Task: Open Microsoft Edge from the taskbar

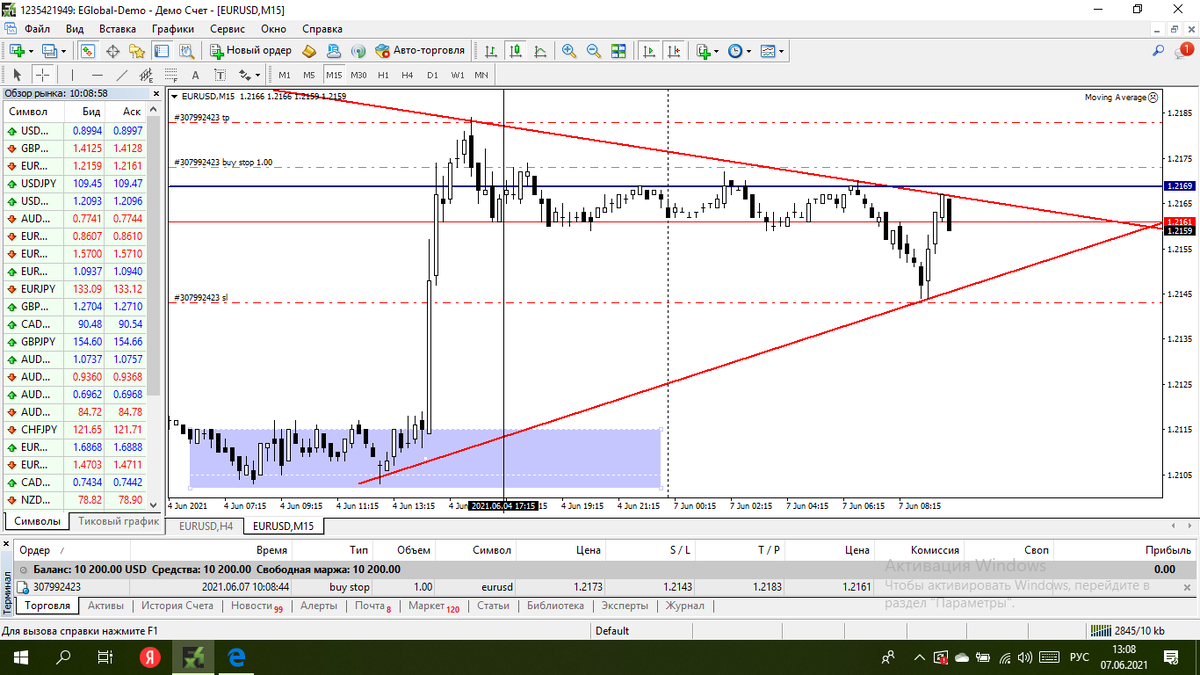Action: (x=237, y=657)
